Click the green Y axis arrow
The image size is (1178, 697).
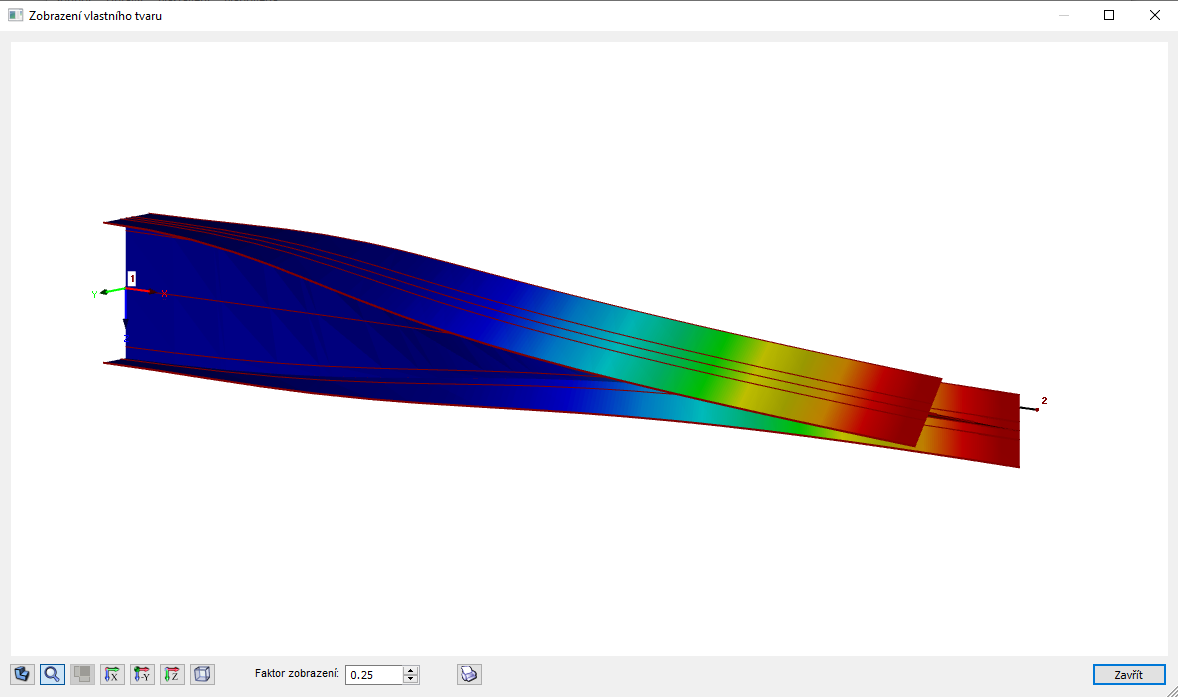(x=113, y=291)
